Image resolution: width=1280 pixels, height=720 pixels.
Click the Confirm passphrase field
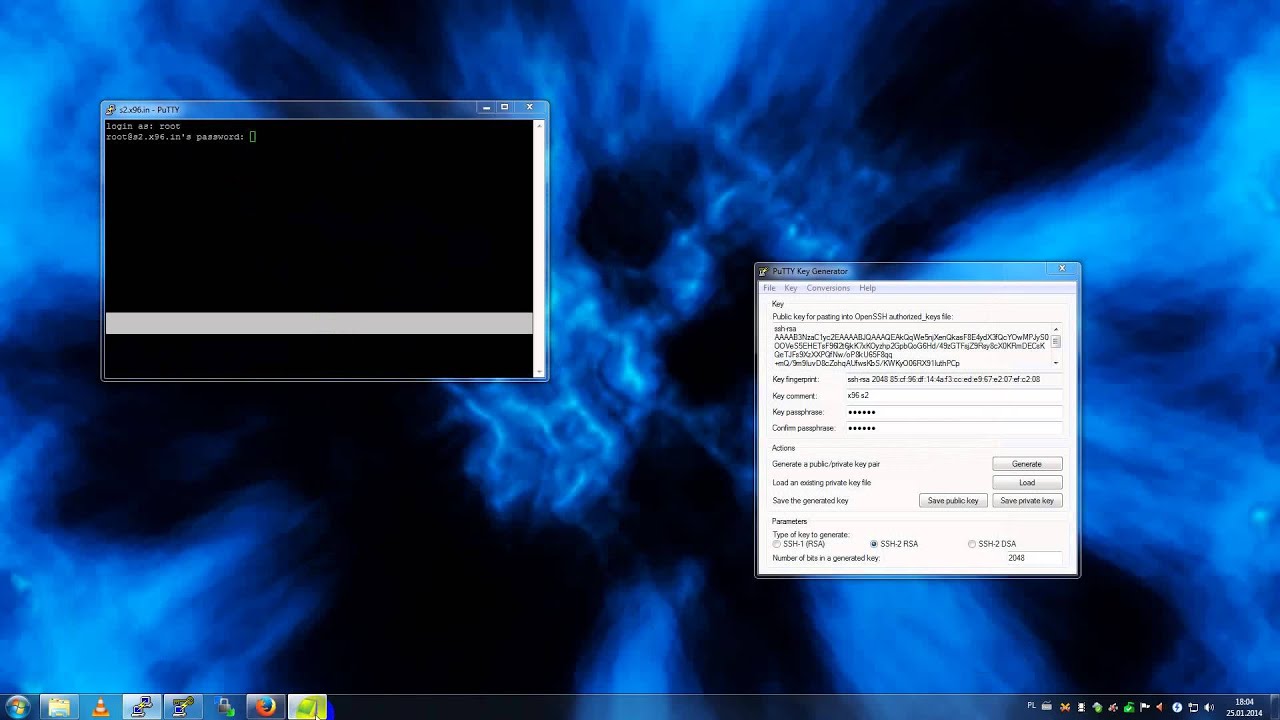point(954,428)
